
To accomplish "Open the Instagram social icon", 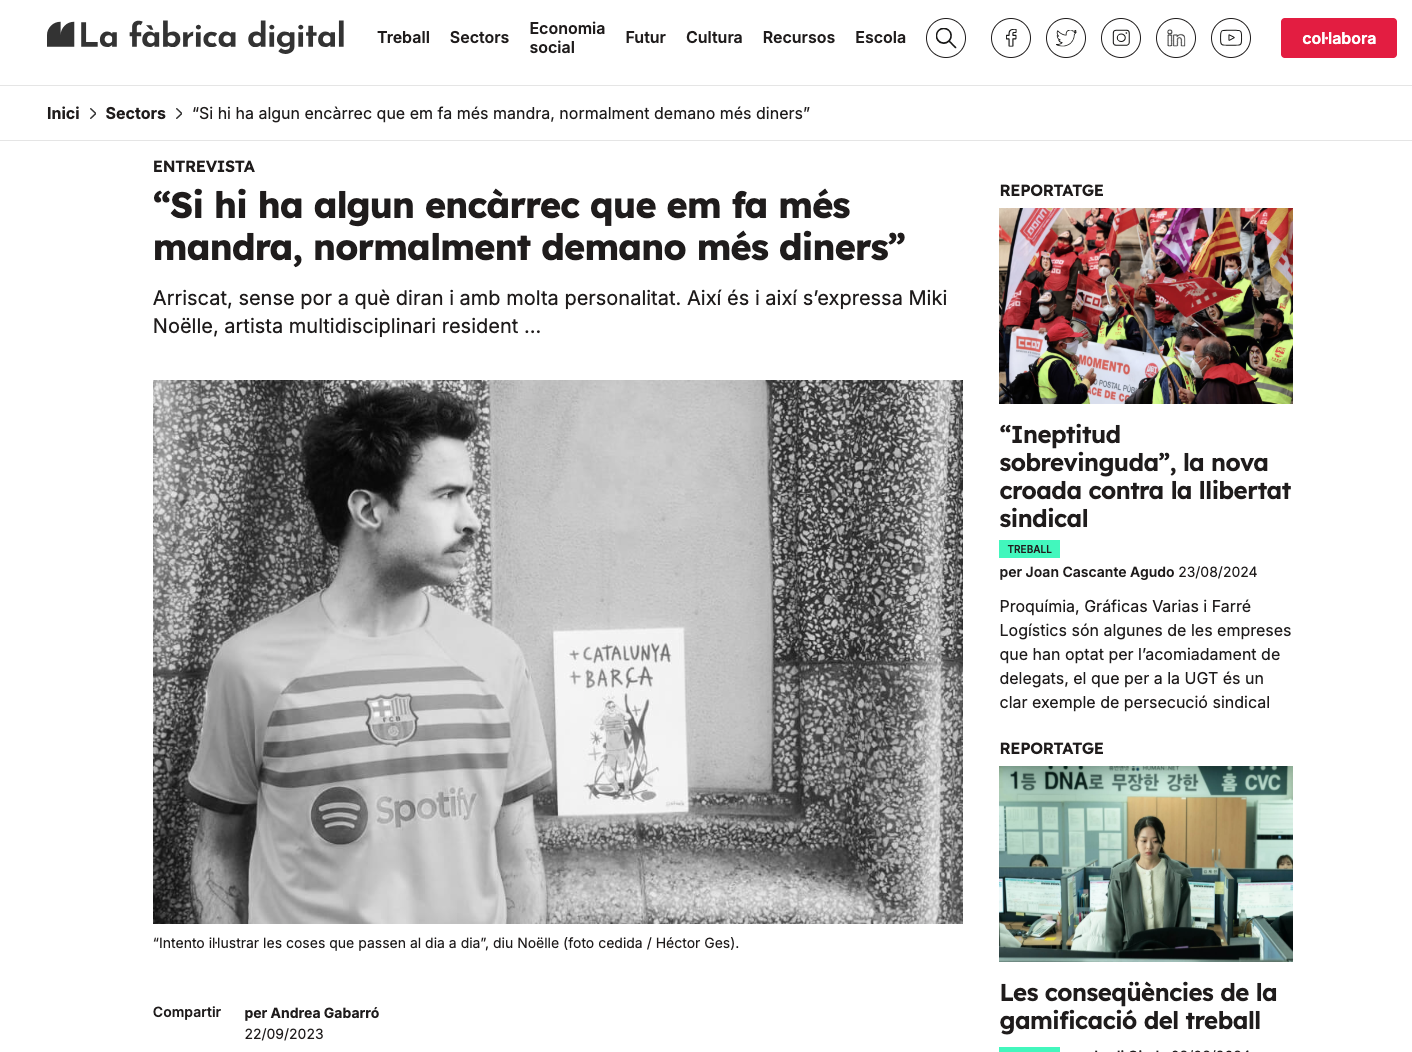I will (1120, 38).
